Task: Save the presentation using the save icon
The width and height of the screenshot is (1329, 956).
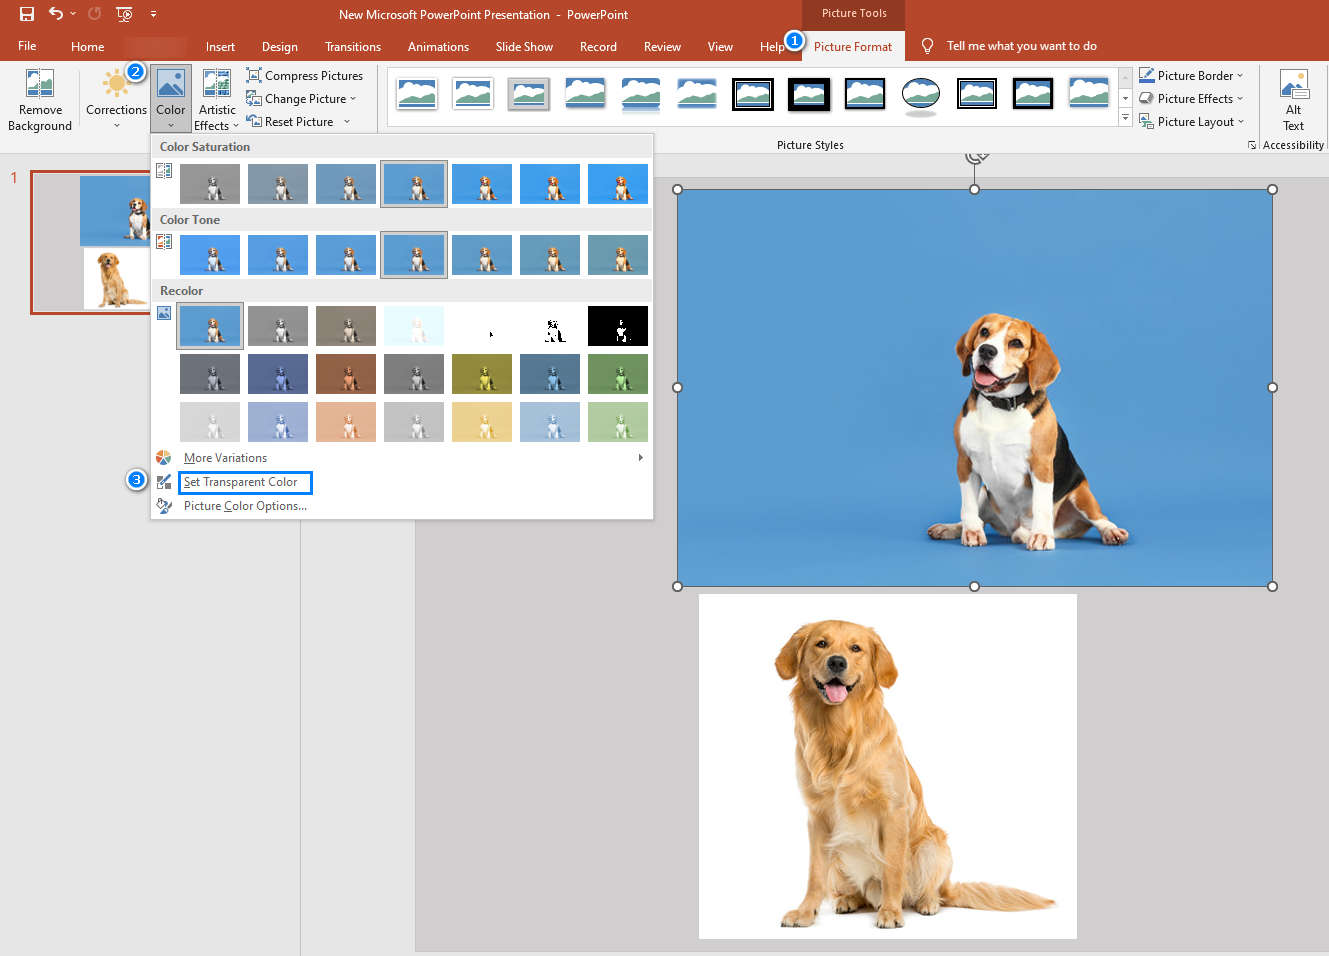Action: [x=27, y=14]
